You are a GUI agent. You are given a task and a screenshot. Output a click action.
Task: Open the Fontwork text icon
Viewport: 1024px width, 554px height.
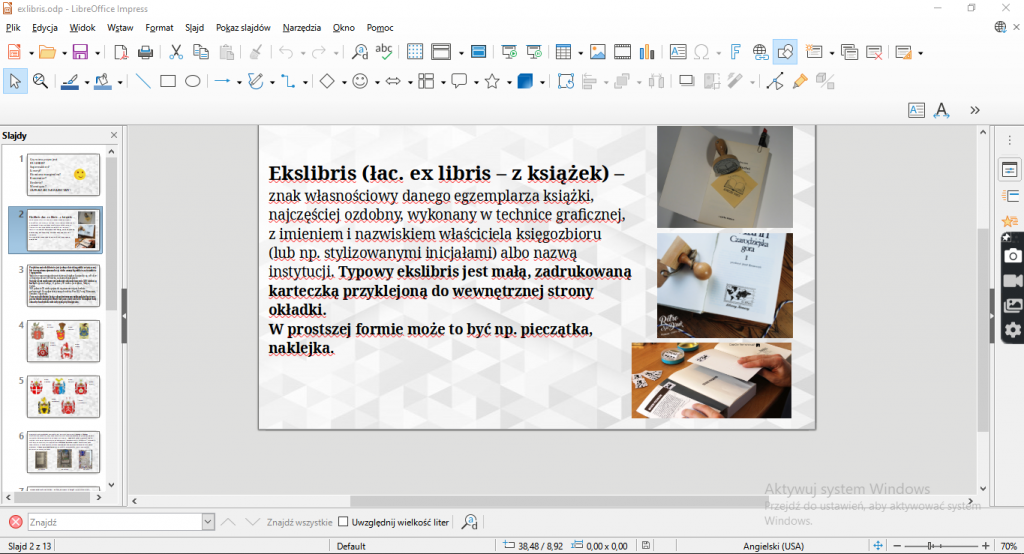point(736,52)
